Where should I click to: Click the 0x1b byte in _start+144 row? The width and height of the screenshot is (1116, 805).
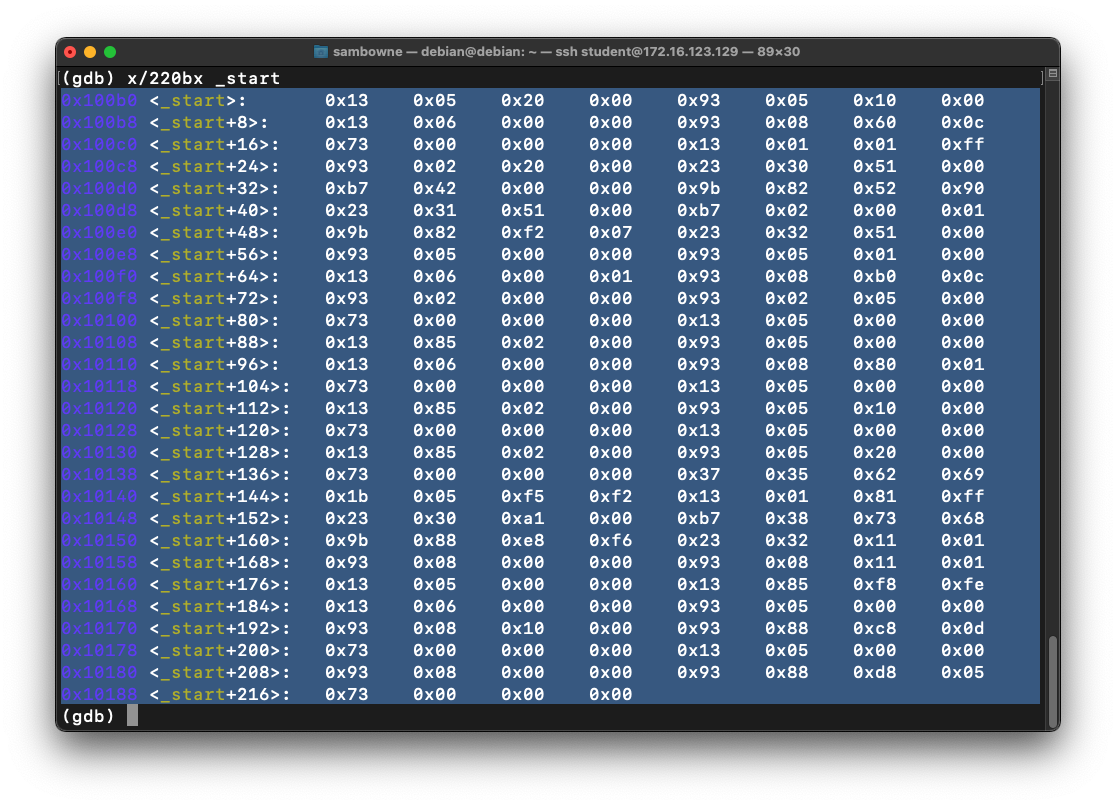point(346,496)
